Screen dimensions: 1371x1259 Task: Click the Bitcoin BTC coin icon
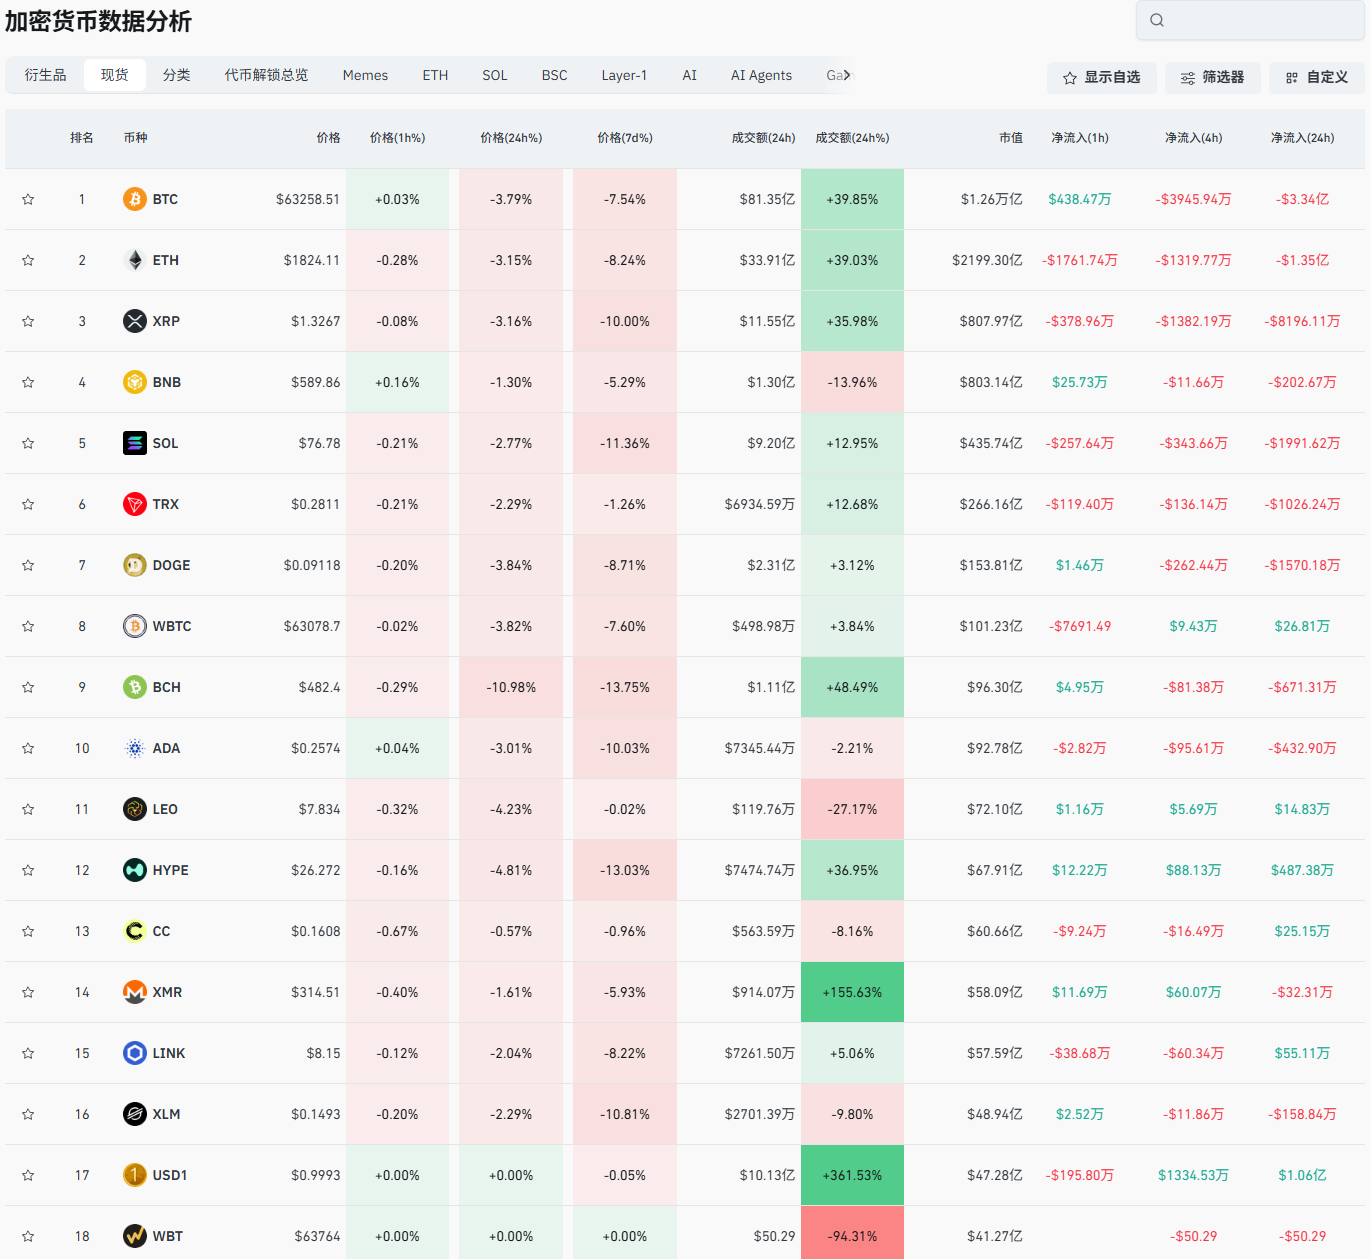[x=135, y=199]
